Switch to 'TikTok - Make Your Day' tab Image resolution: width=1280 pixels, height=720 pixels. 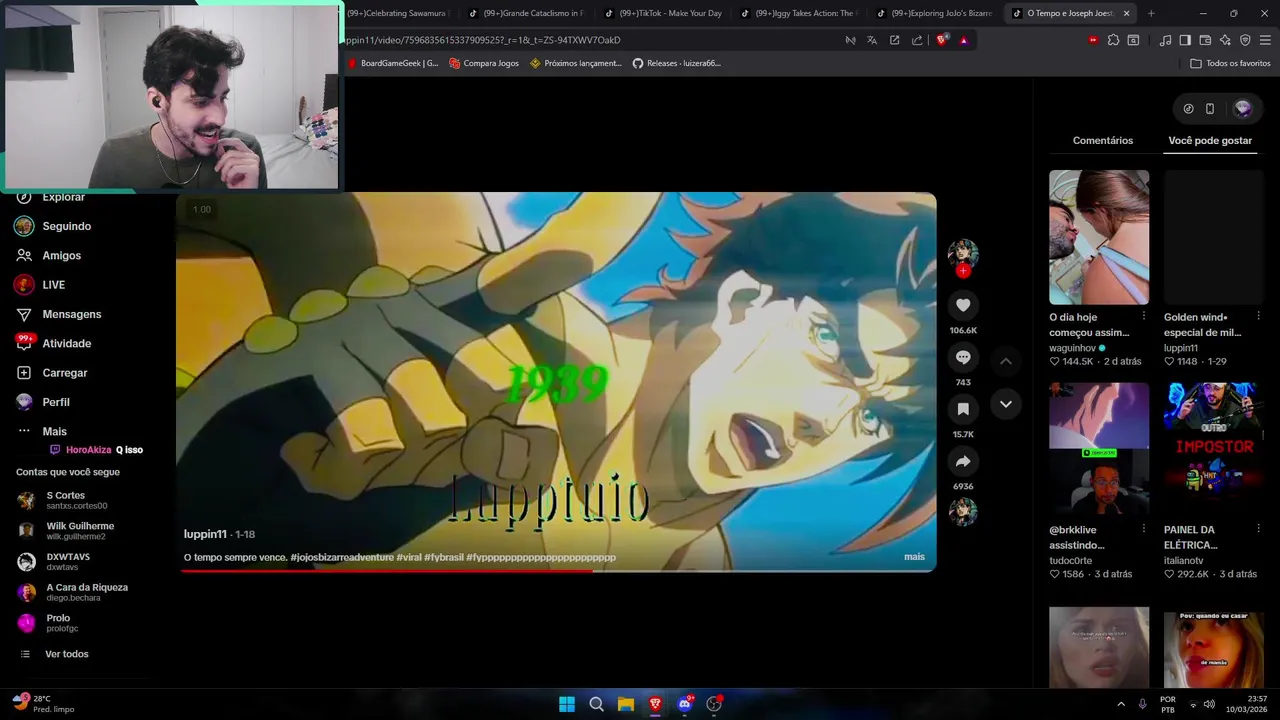(662, 13)
